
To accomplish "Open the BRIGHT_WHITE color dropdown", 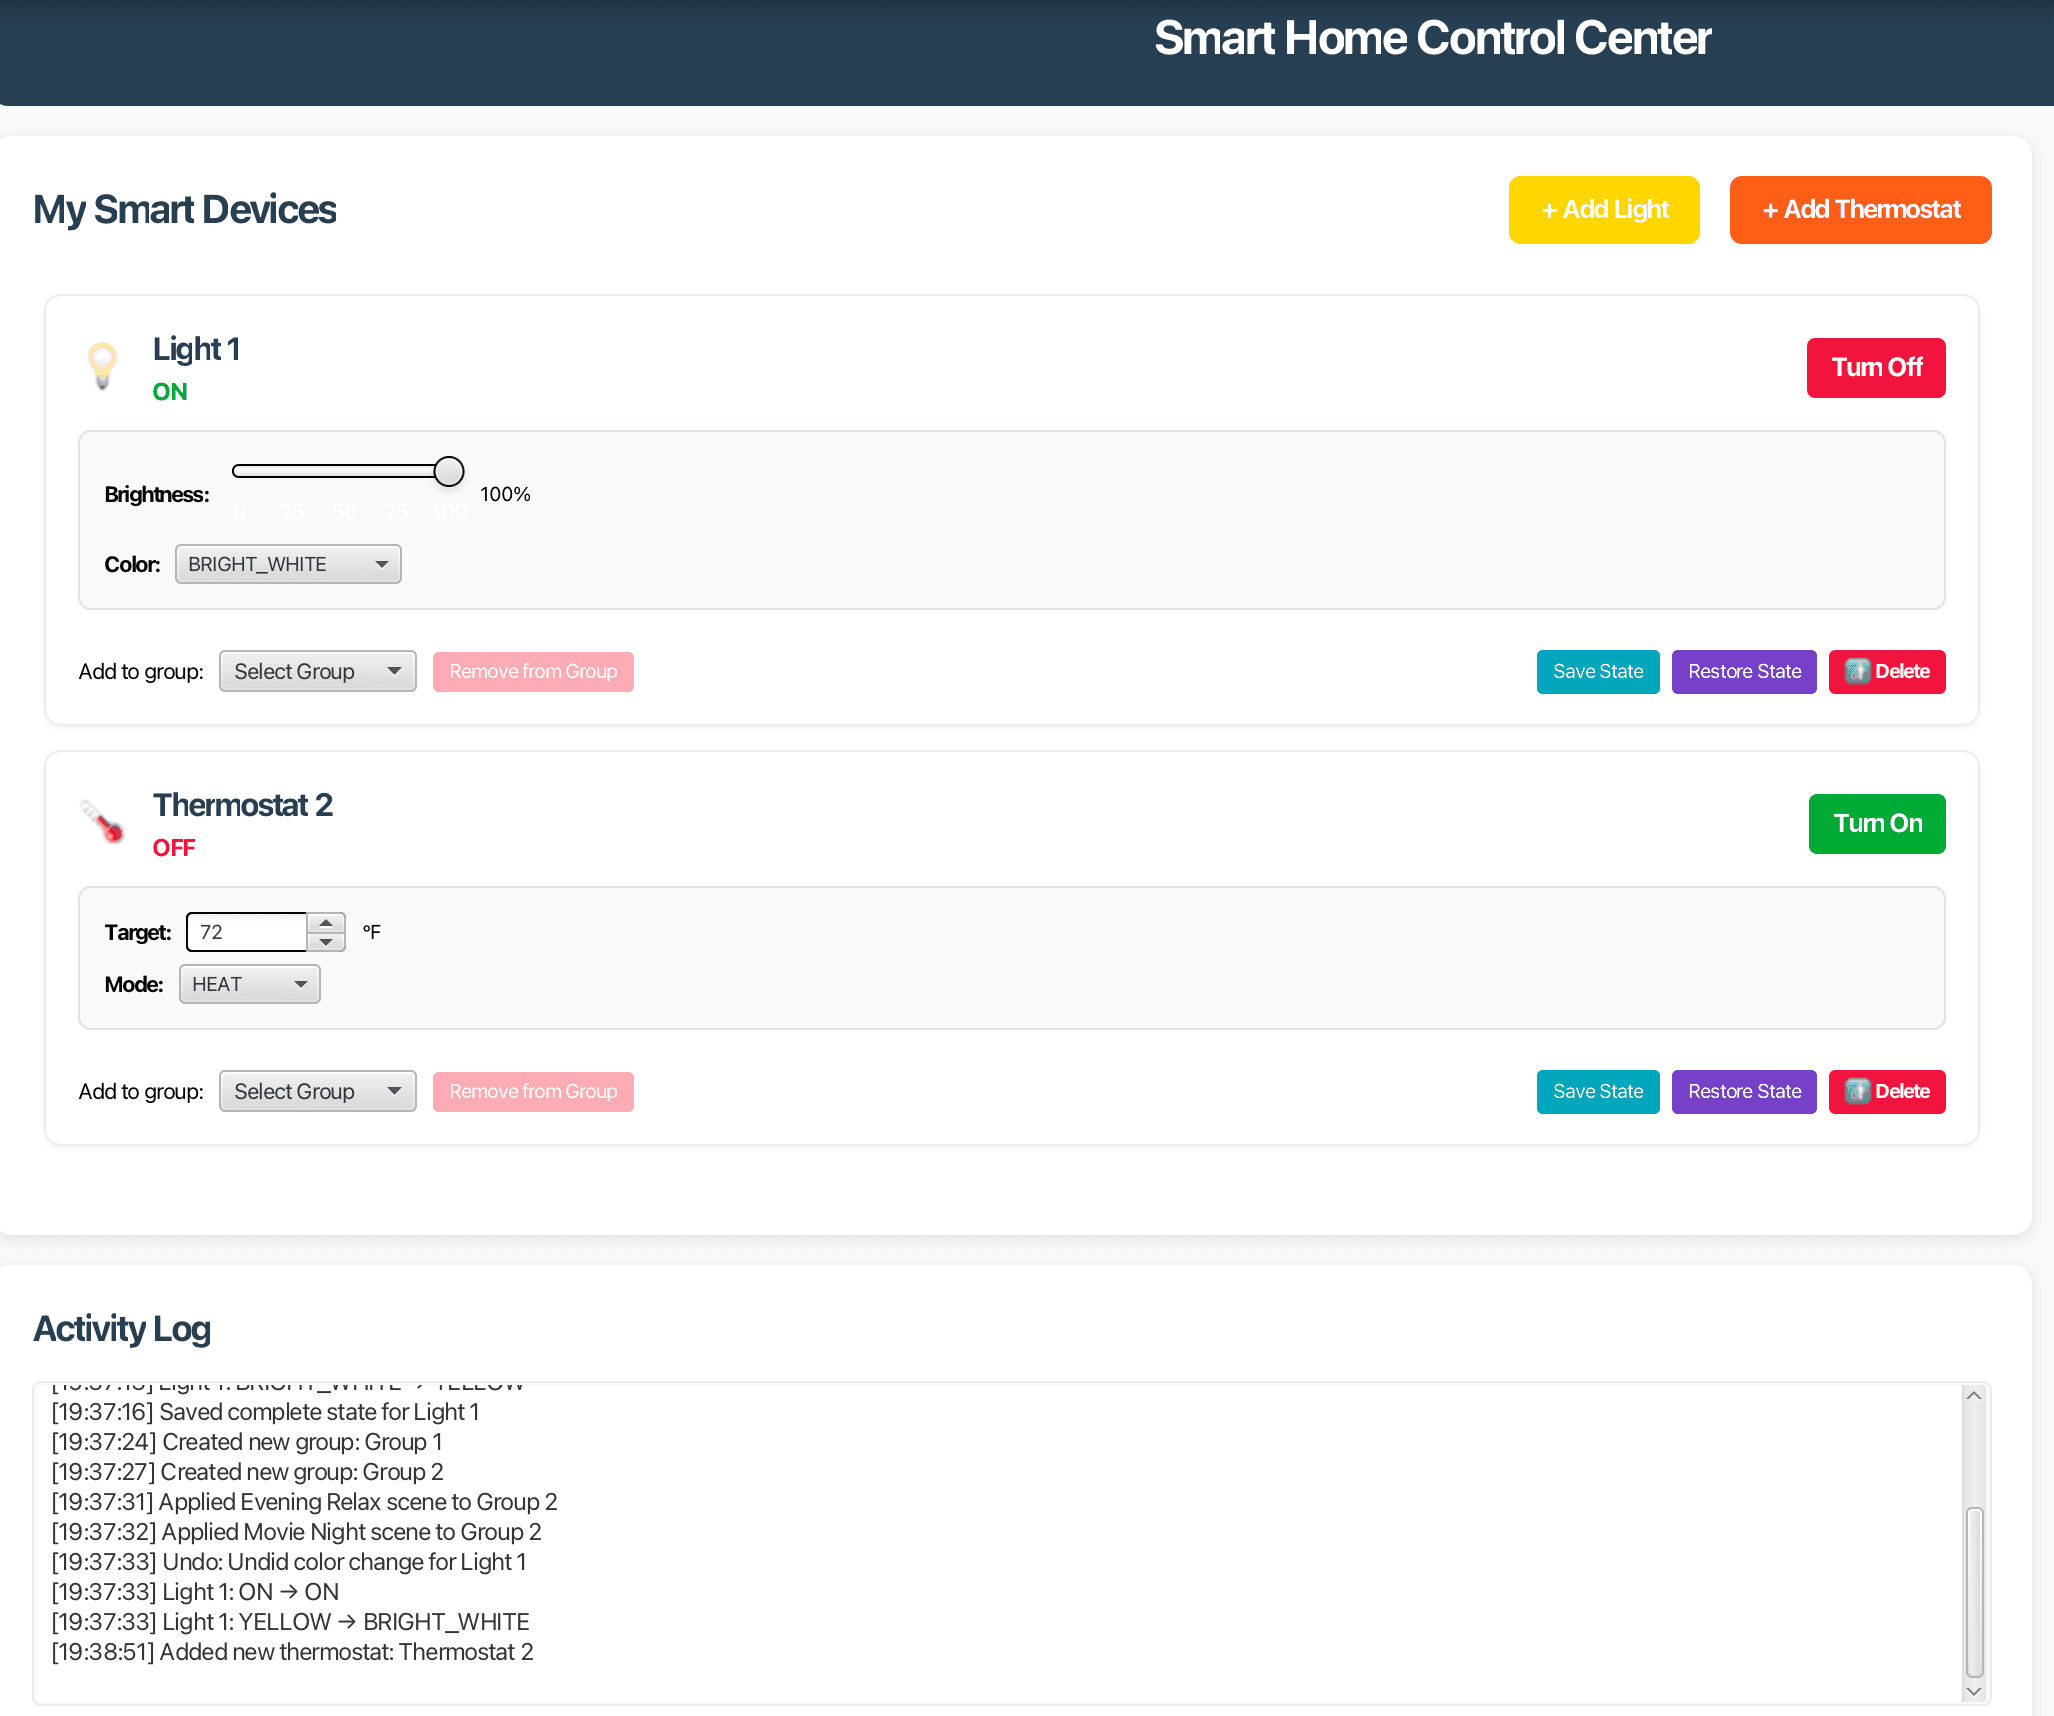I will click(288, 564).
